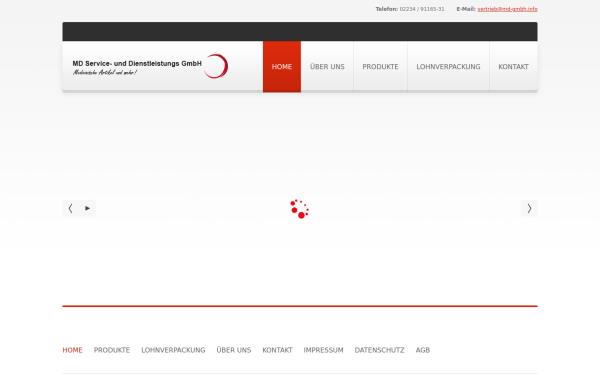Click the HOME footer link
This screenshot has height=375, width=600.
pyautogui.click(x=73, y=350)
